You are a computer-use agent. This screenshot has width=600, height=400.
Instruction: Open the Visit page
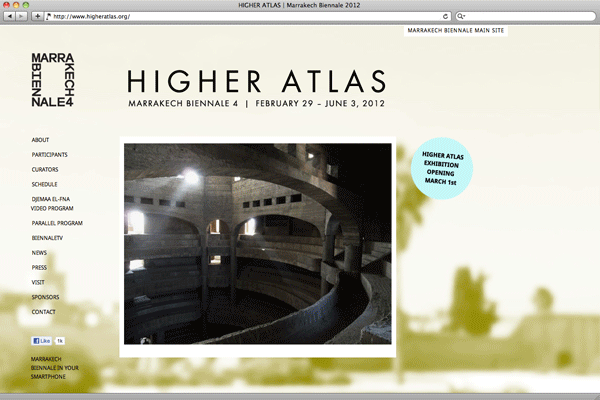(x=38, y=282)
